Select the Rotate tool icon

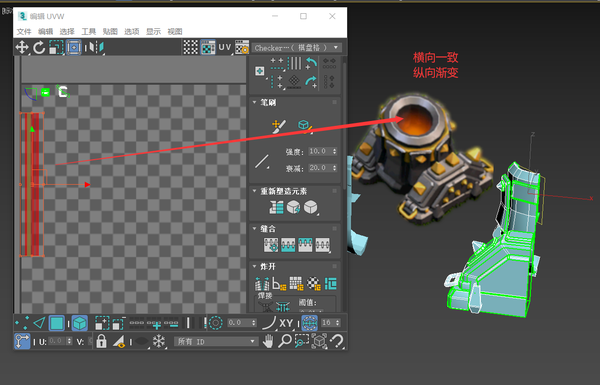[39, 48]
